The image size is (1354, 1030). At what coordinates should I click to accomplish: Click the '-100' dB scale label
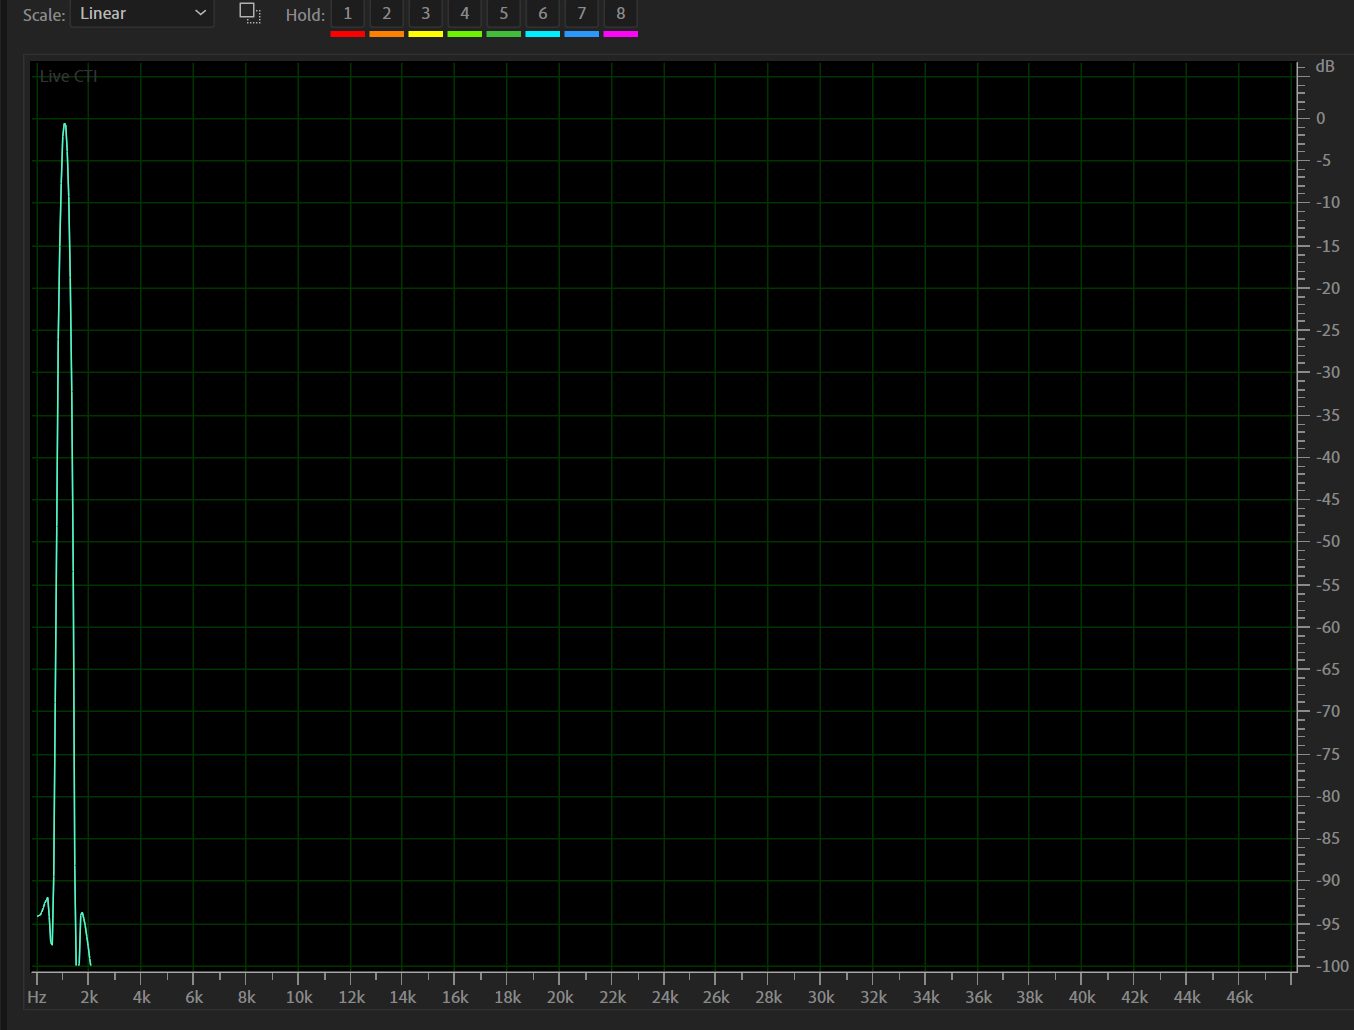[1331, 966]
